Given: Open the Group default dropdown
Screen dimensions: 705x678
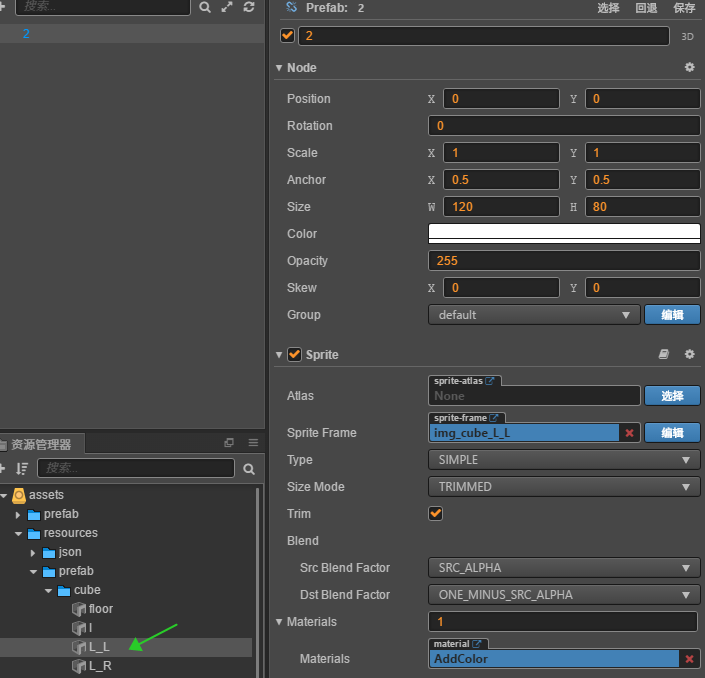Looking at the screenshot, I should tap(534, 315).
